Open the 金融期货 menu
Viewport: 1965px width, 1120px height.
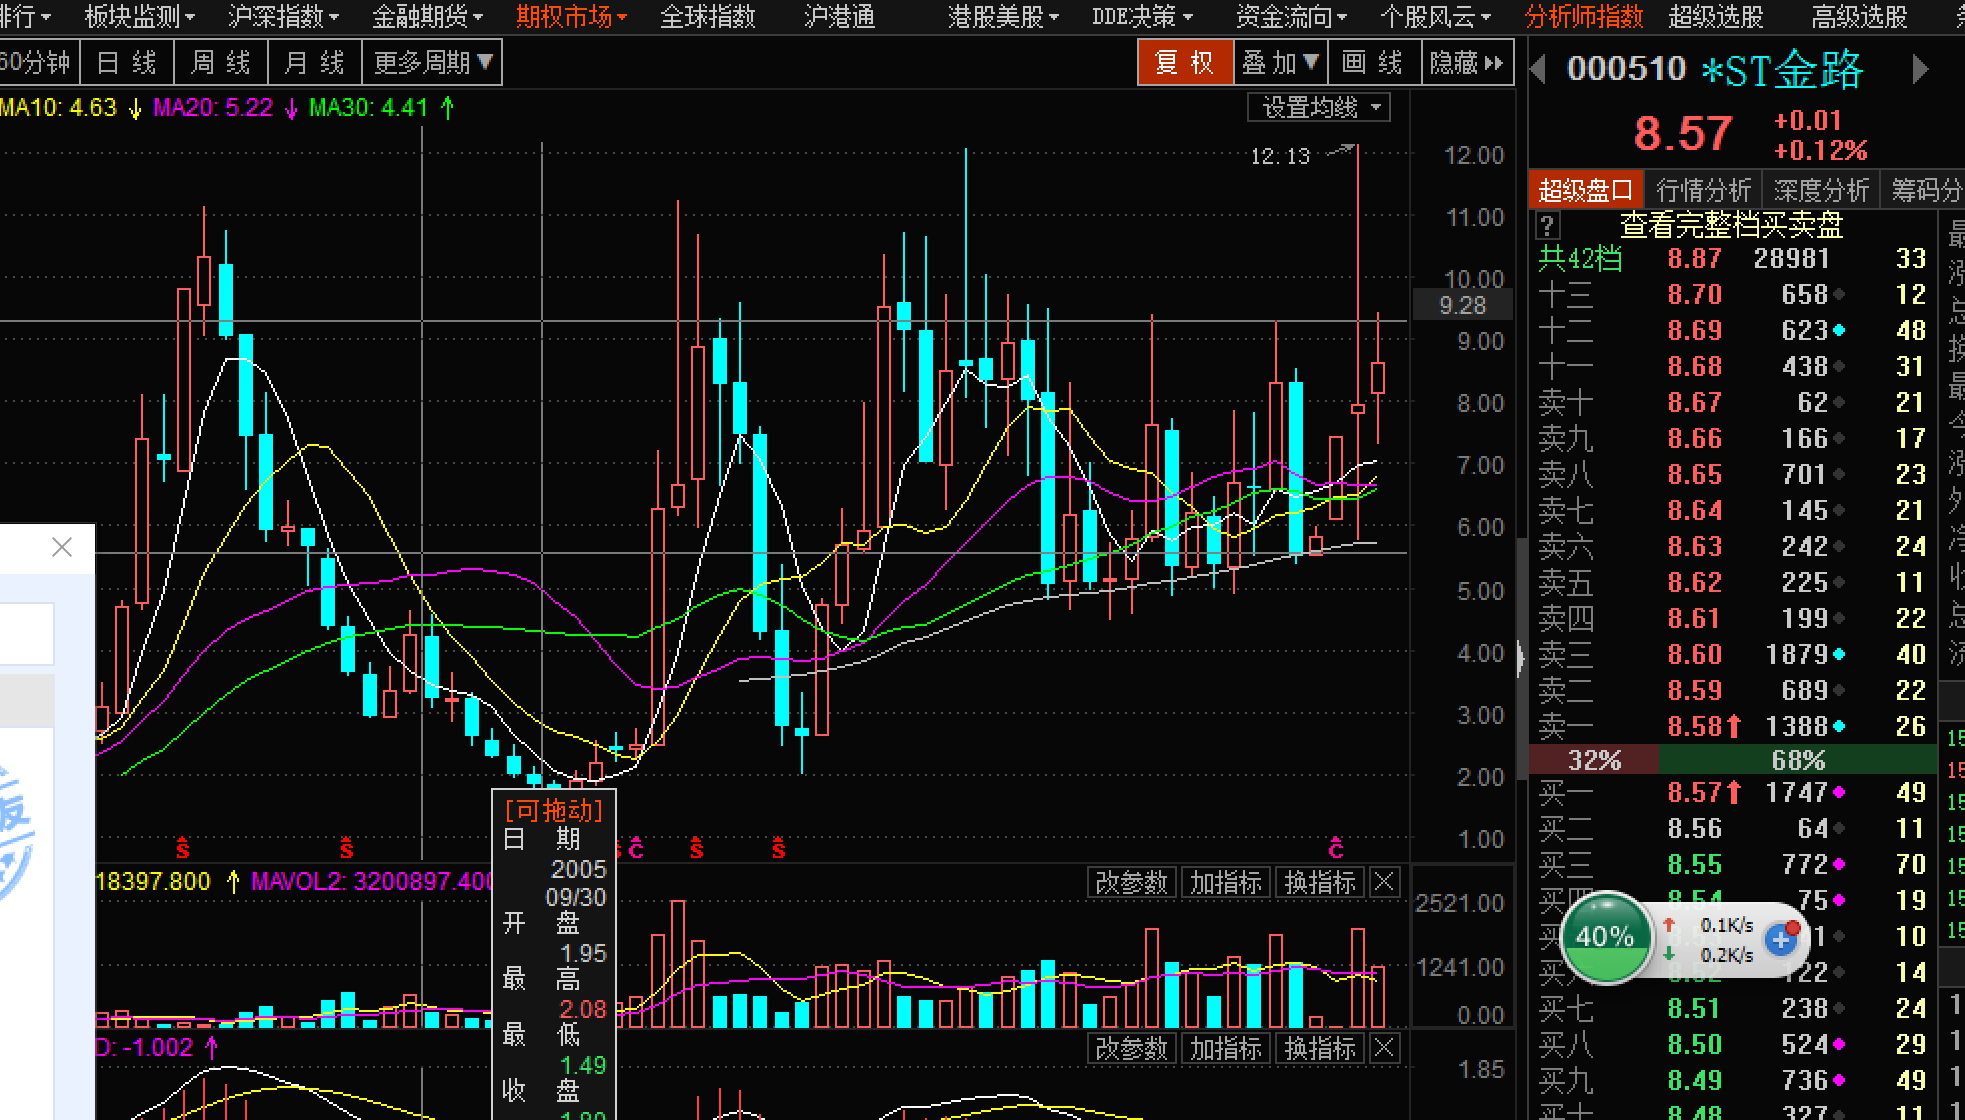[x=427, y=16]
